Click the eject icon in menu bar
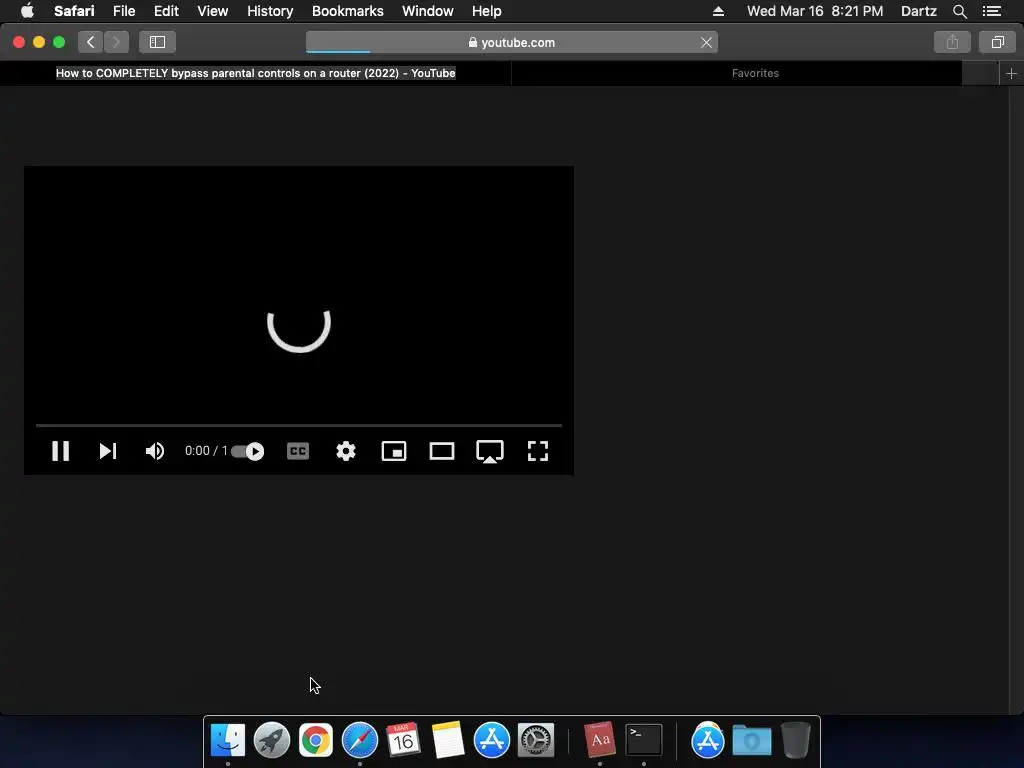The width and height of the screenshot is (1024, 768). click(x=718, y=11)
